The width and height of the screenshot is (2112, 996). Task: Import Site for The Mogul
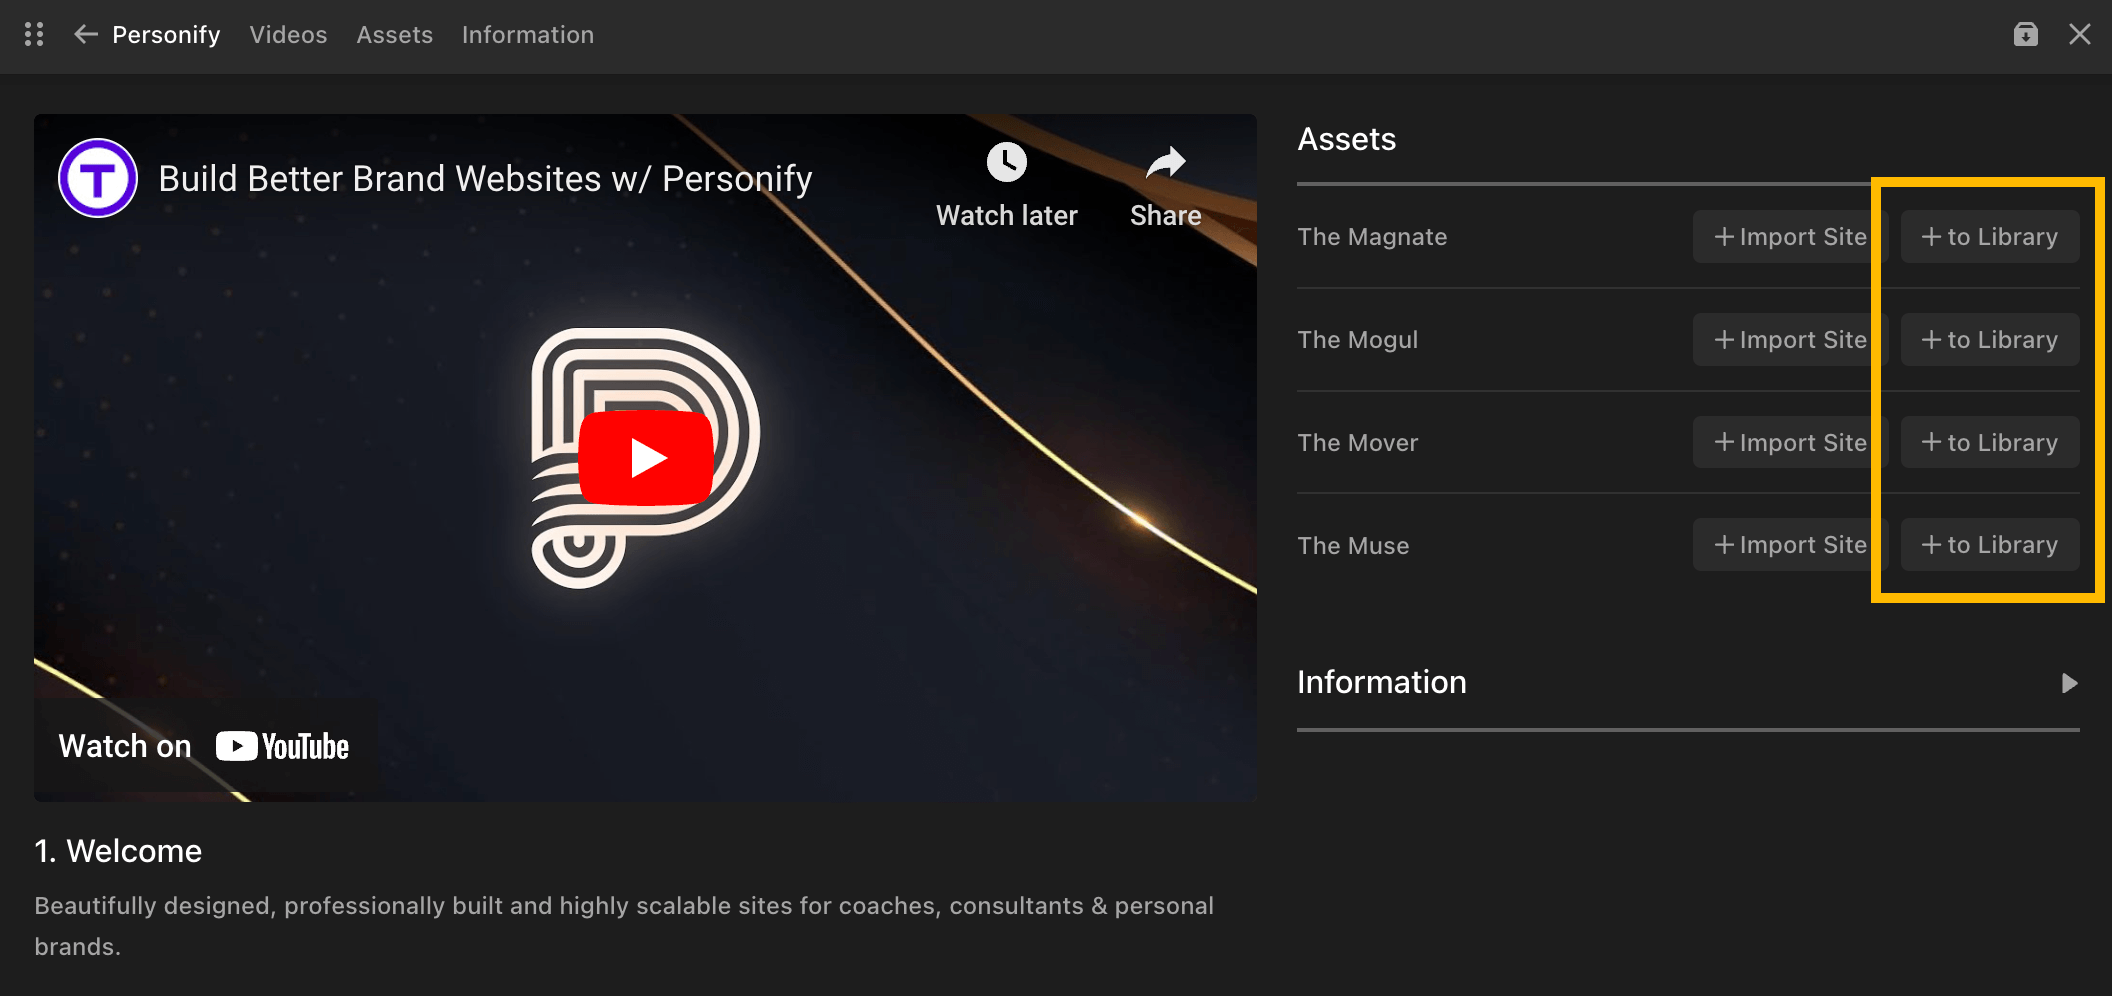click(x=1790, y=340)
